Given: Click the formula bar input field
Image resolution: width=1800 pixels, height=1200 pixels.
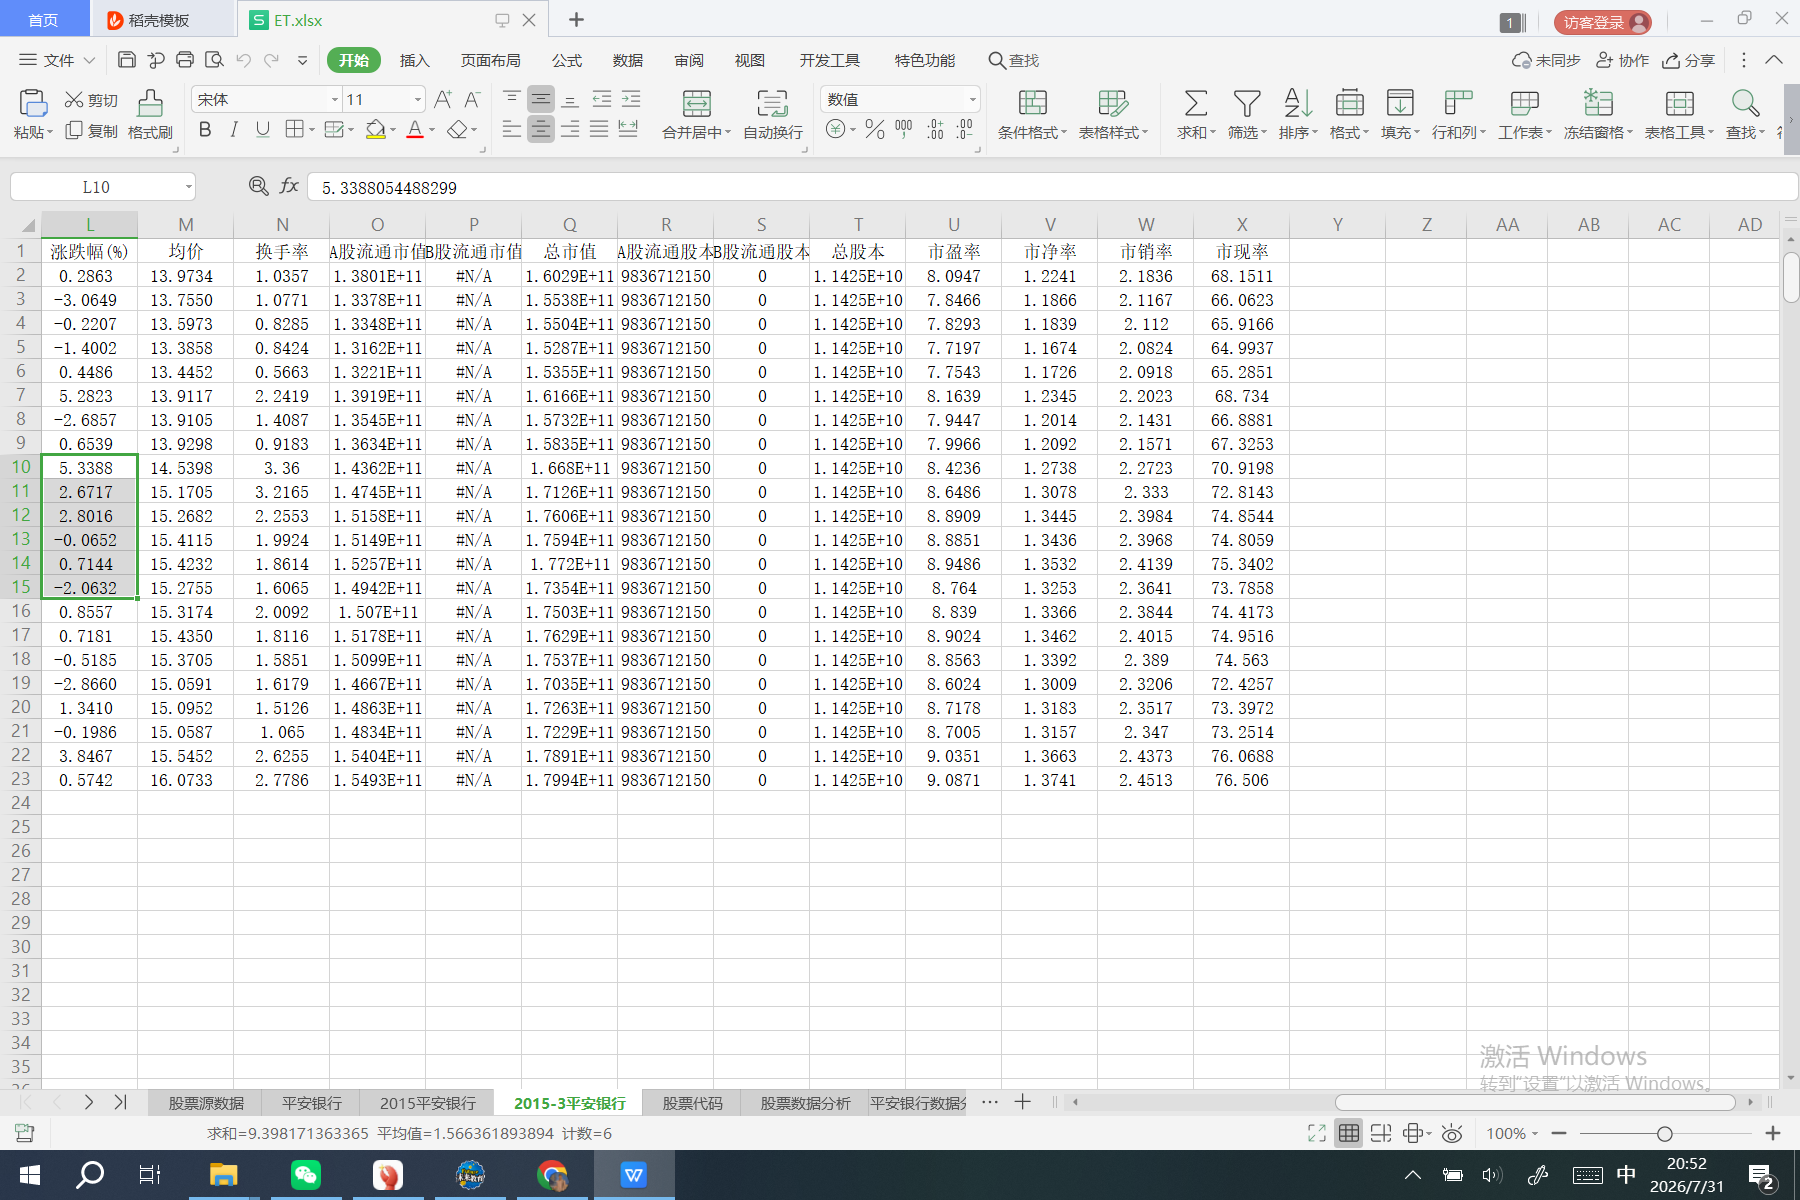Looking at the screenshot, I should point(1052,187).
